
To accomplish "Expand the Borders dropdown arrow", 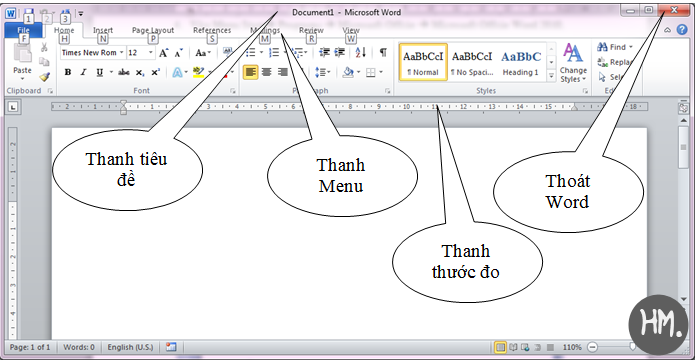I will (381, 72).
